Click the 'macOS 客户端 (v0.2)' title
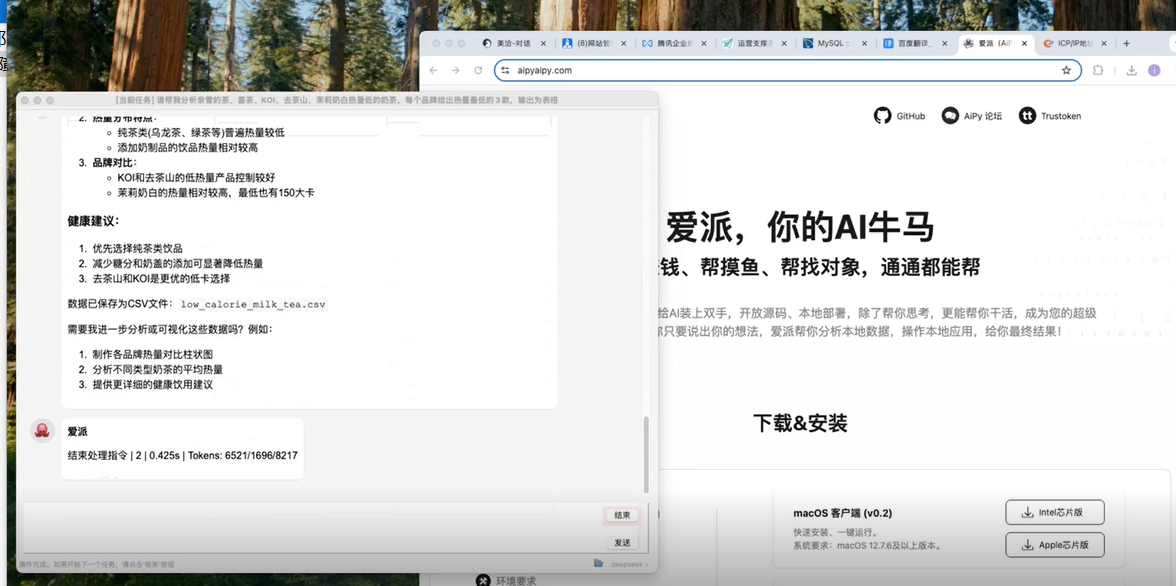1176x586 pixels. coord(843,514)
